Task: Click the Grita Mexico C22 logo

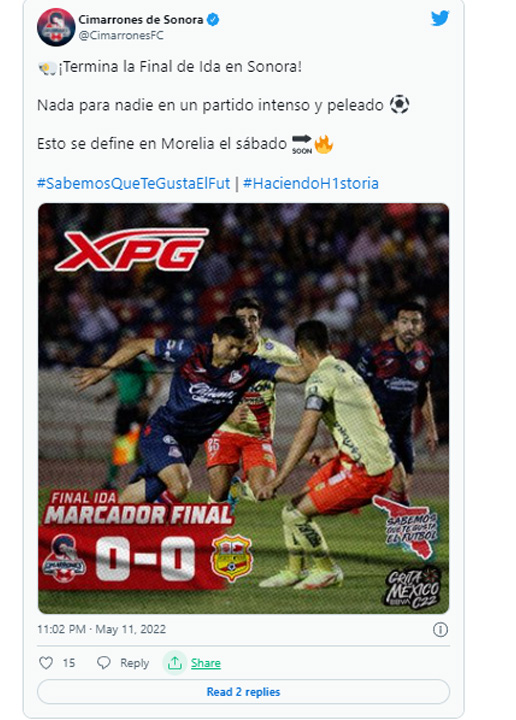Action: pos(412,588)
